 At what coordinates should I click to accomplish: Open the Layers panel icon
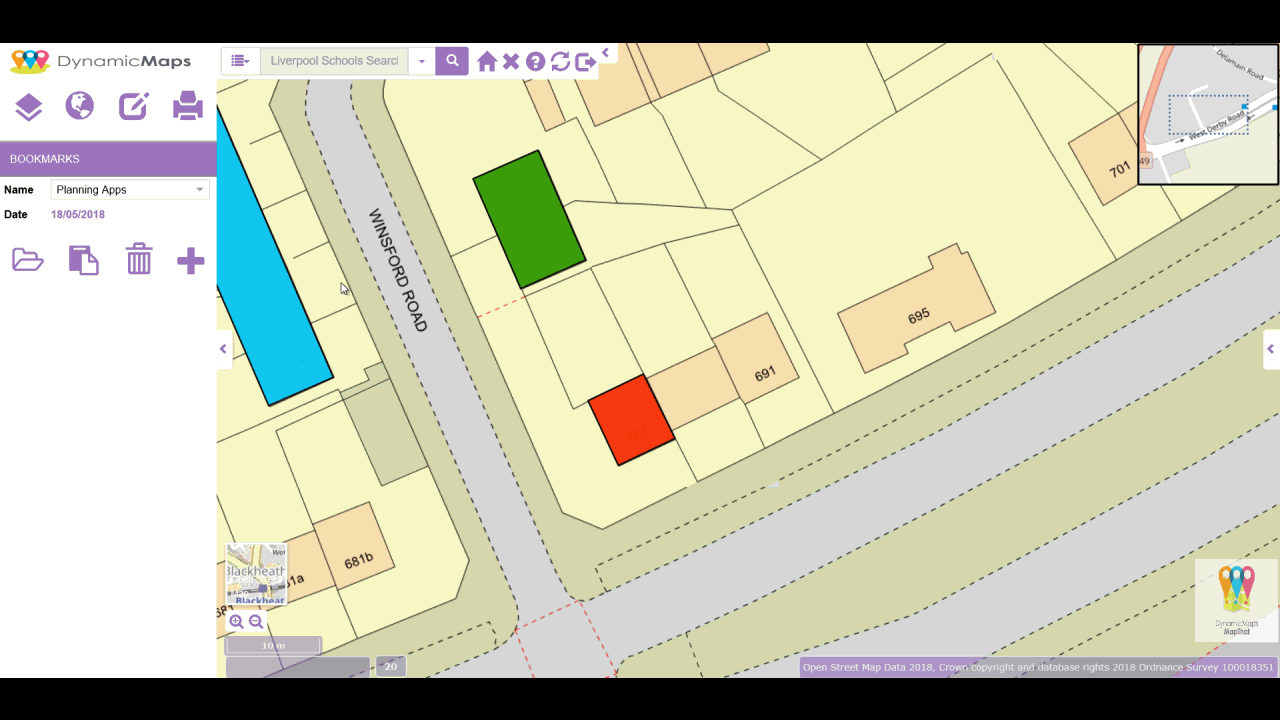(x=29, y=106)
